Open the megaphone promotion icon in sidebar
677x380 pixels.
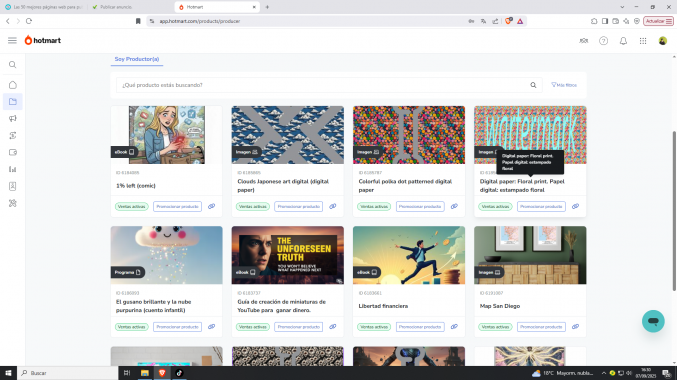click(x=13, y=119)
